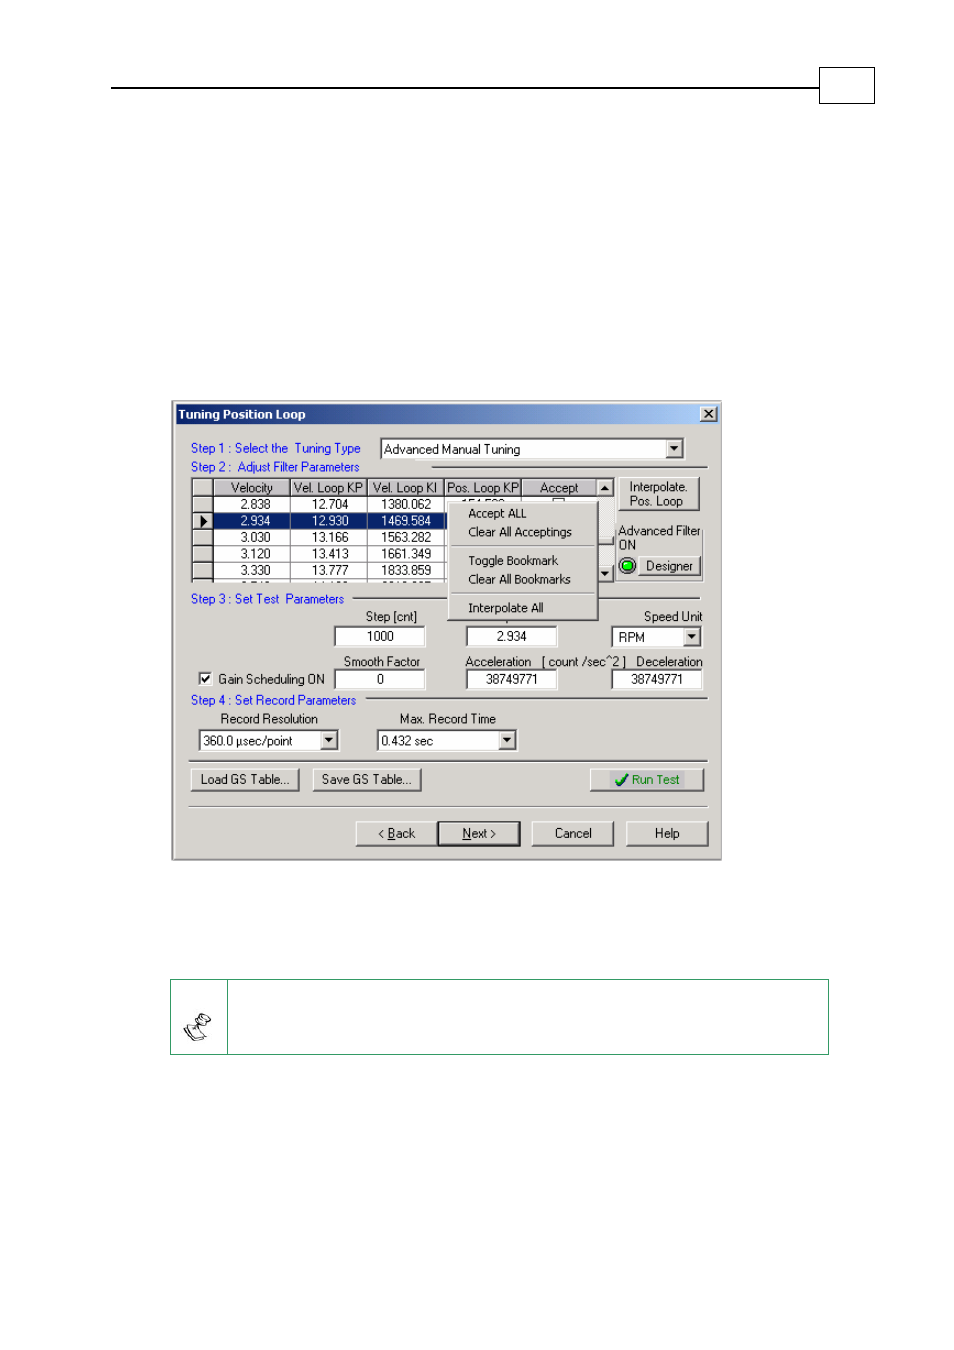Cancel the tuning dialog
The image size is (954, 1350).
pyautogui.click(x=573, y=833)
